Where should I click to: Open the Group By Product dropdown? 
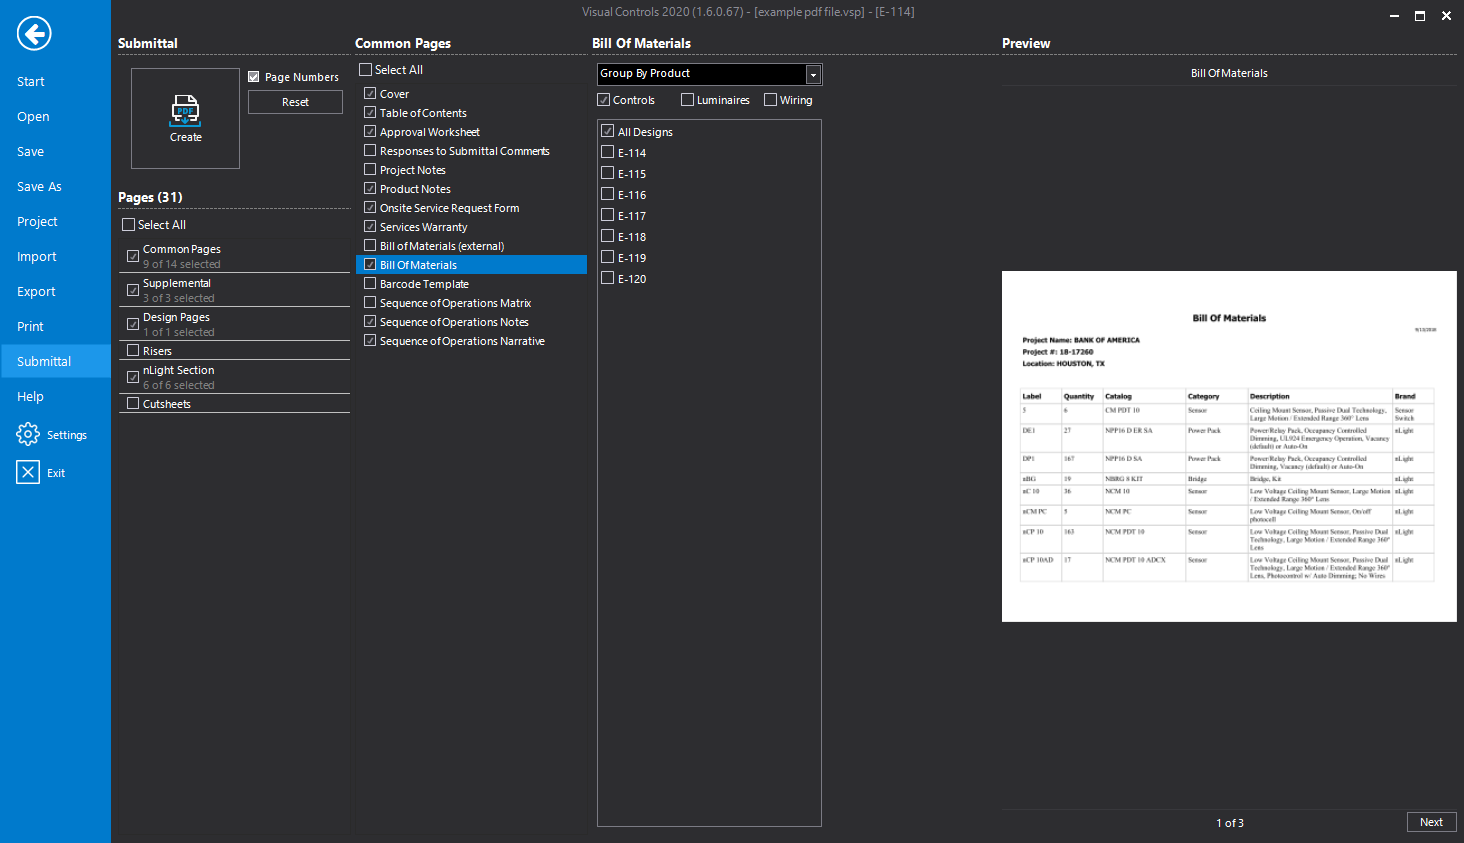tap(813, 74)
